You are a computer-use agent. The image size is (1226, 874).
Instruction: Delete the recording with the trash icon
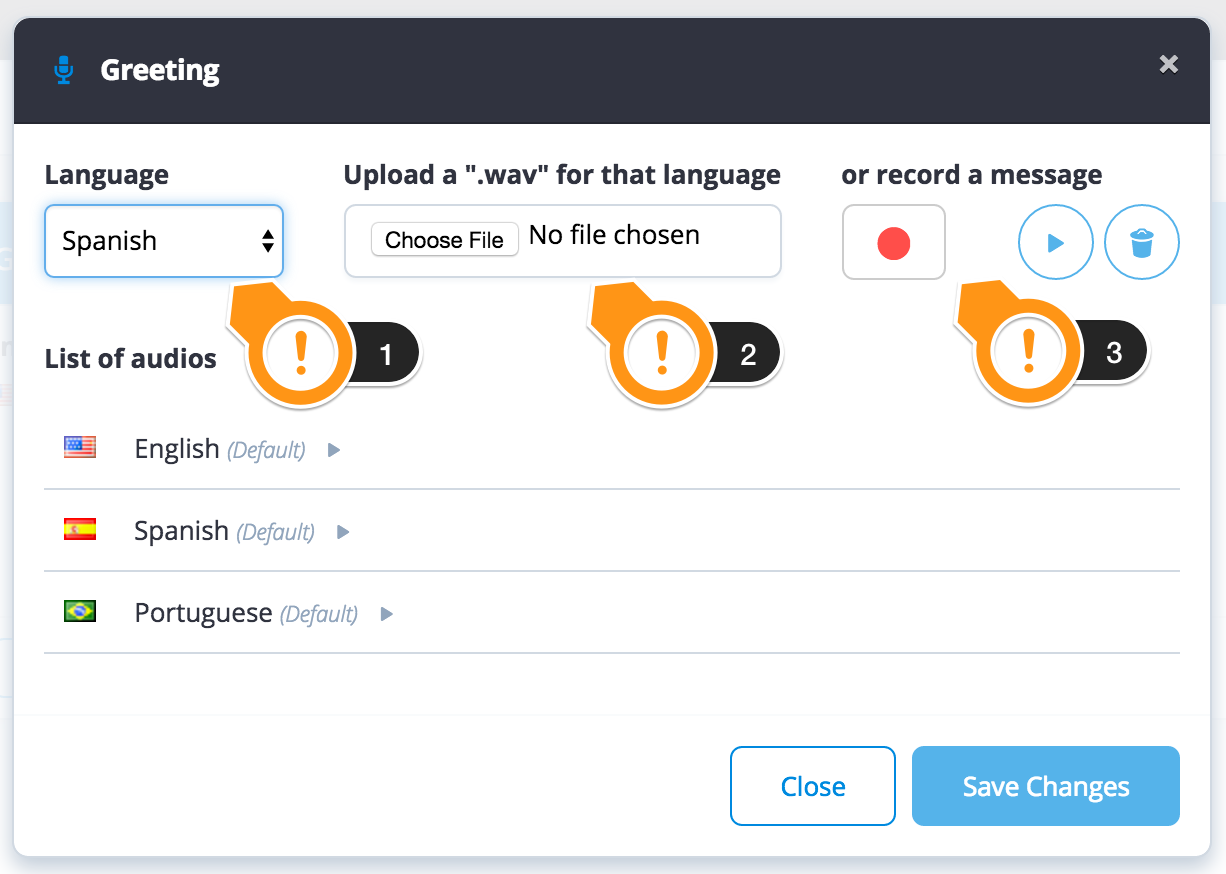1141,243
